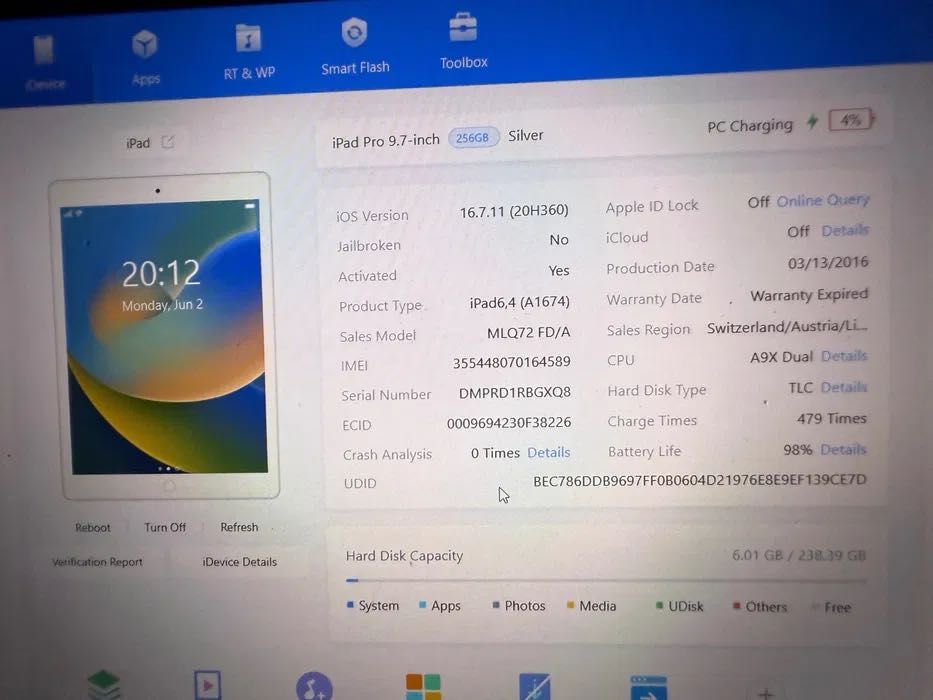The width and height of the screenshot is (933, 700).
Task: Open the RT & WP music folder icon
Action: [248, 39]
